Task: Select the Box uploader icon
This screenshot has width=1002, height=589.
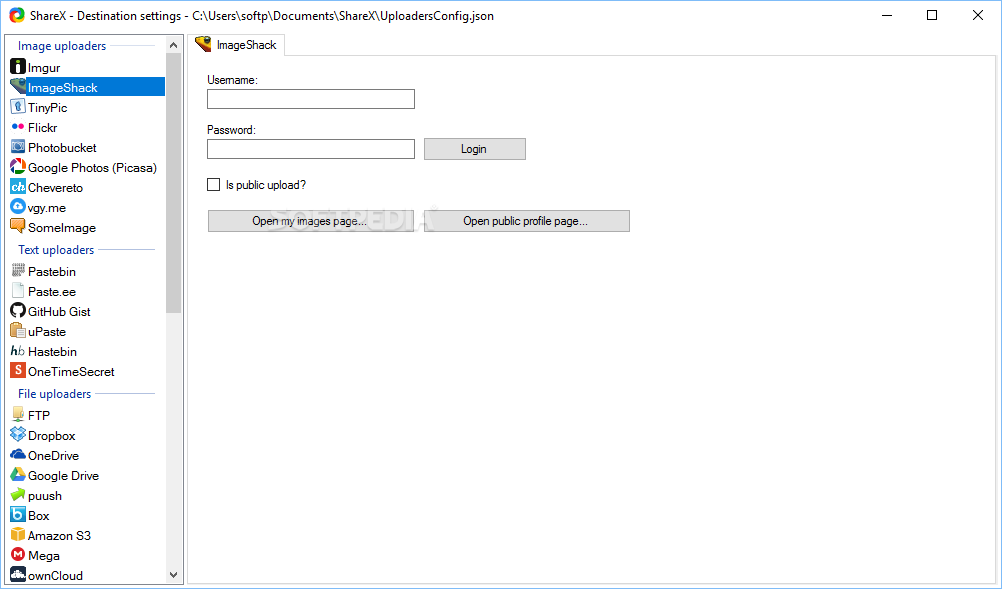Action: click(18, 515)
